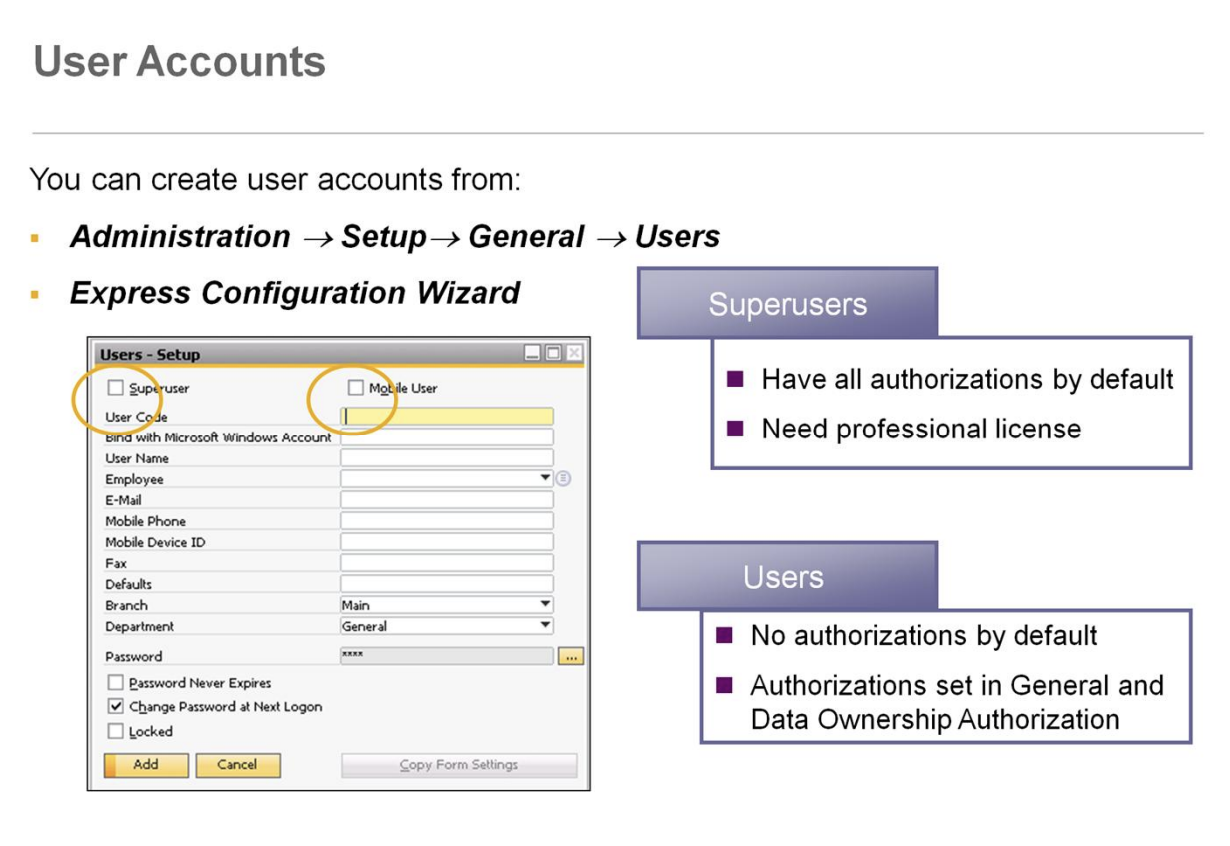Image resolution: width=1230 pixels, height=846 pixels.
Task: Uncheck Change Password at Next Logon
Action: pos(115,705)
